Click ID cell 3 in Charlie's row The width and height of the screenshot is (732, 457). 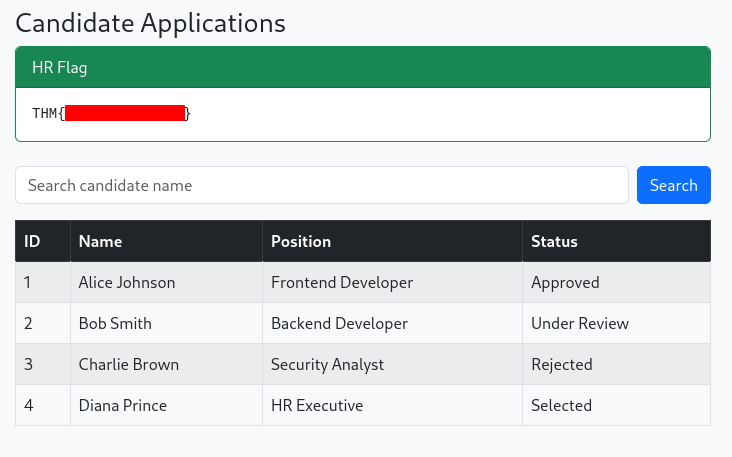[43, 365]
